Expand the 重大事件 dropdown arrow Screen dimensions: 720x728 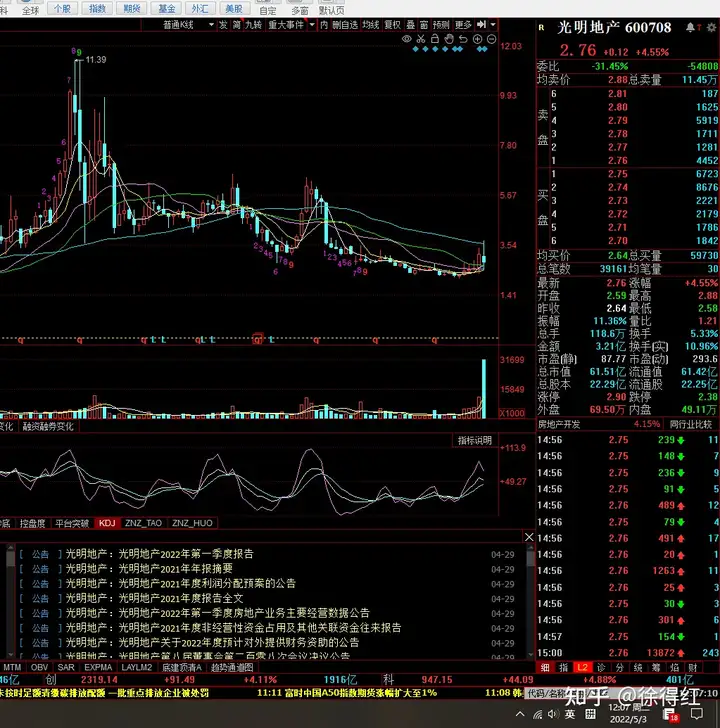click(312, 25)
